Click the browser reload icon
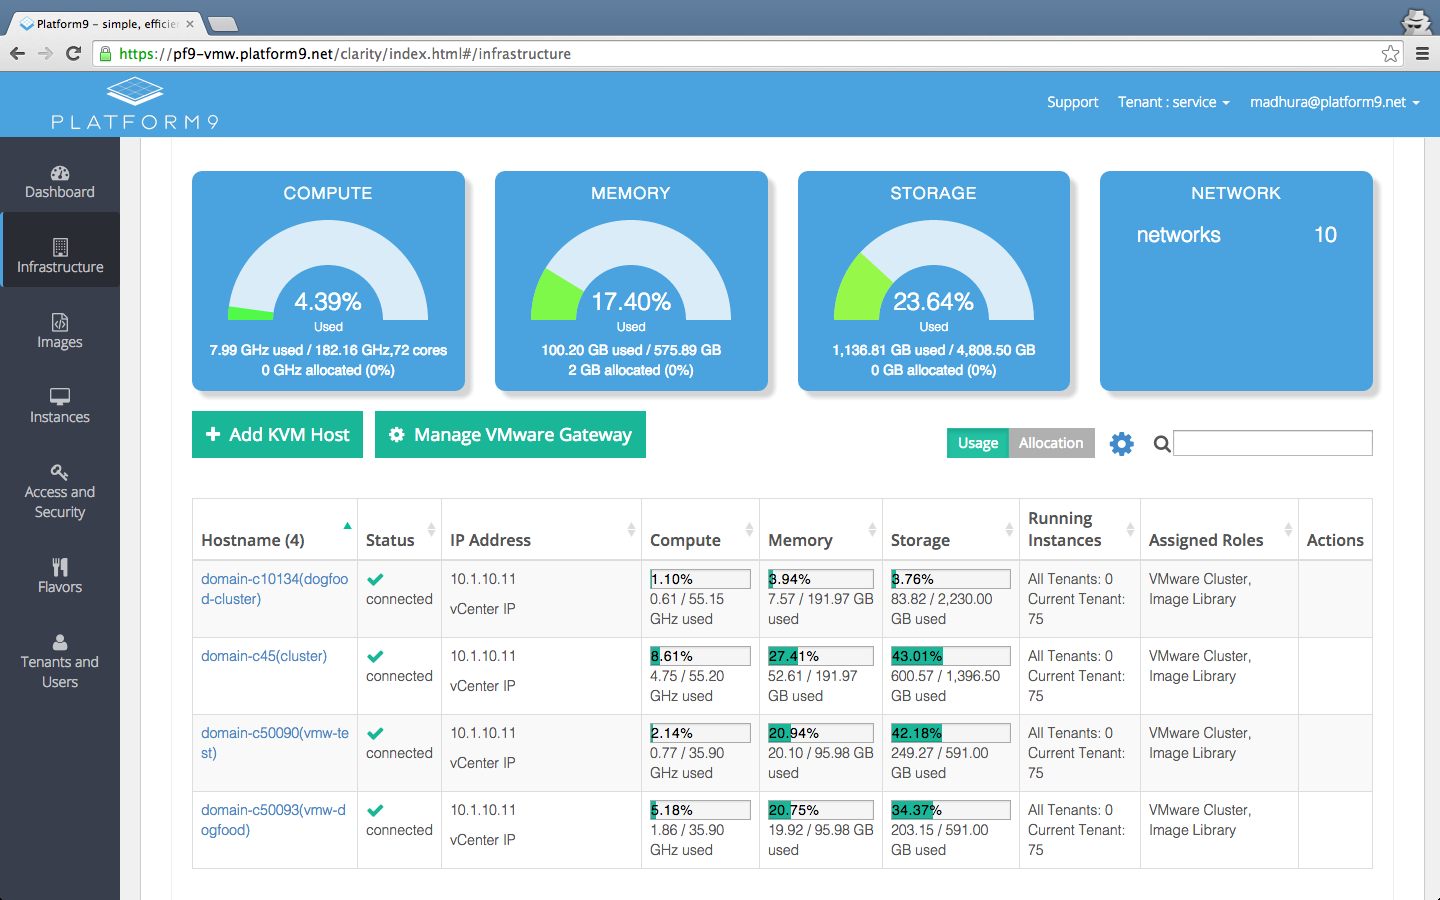The image size is (1440, 900). [x=73, y=54]
